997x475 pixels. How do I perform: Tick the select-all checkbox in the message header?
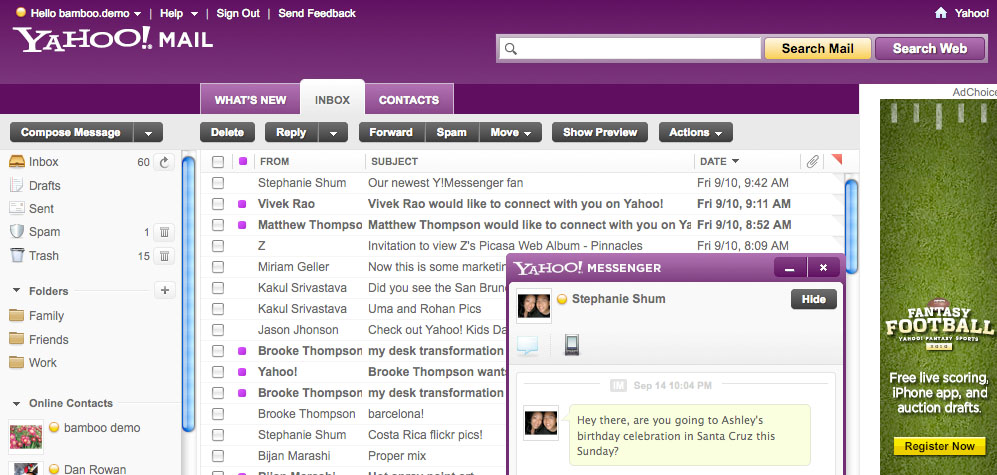point(218,161)
